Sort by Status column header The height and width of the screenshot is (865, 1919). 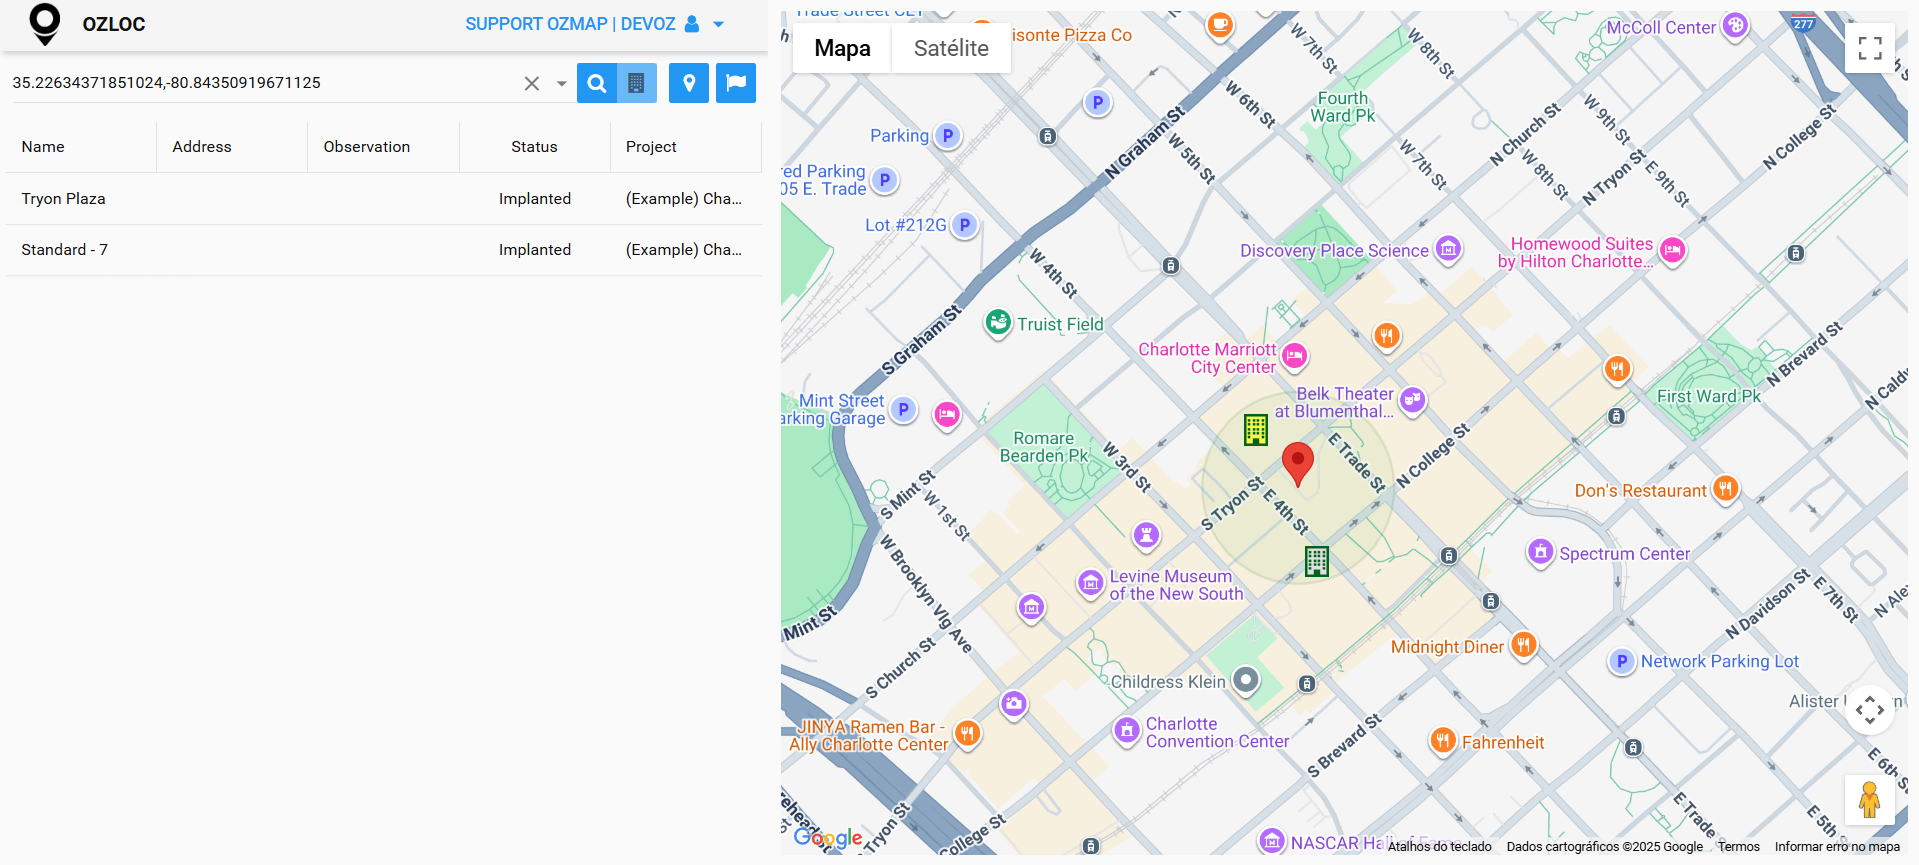(534, 147)
